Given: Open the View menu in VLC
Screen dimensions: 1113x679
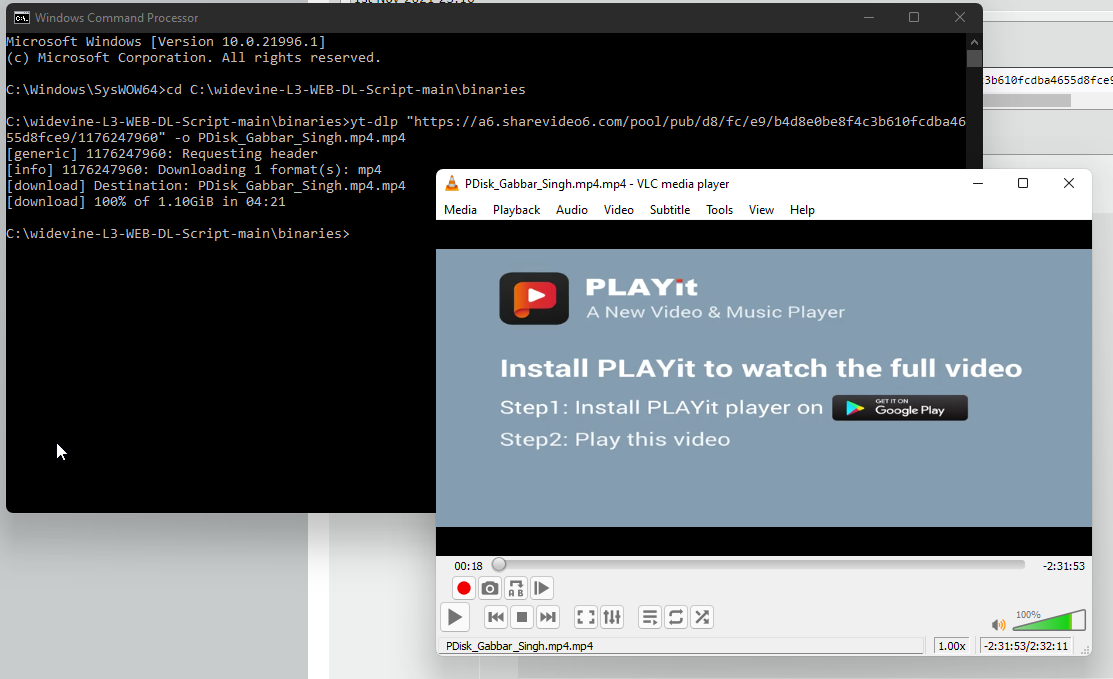Looking at the screenshot, I should [761, 210].
